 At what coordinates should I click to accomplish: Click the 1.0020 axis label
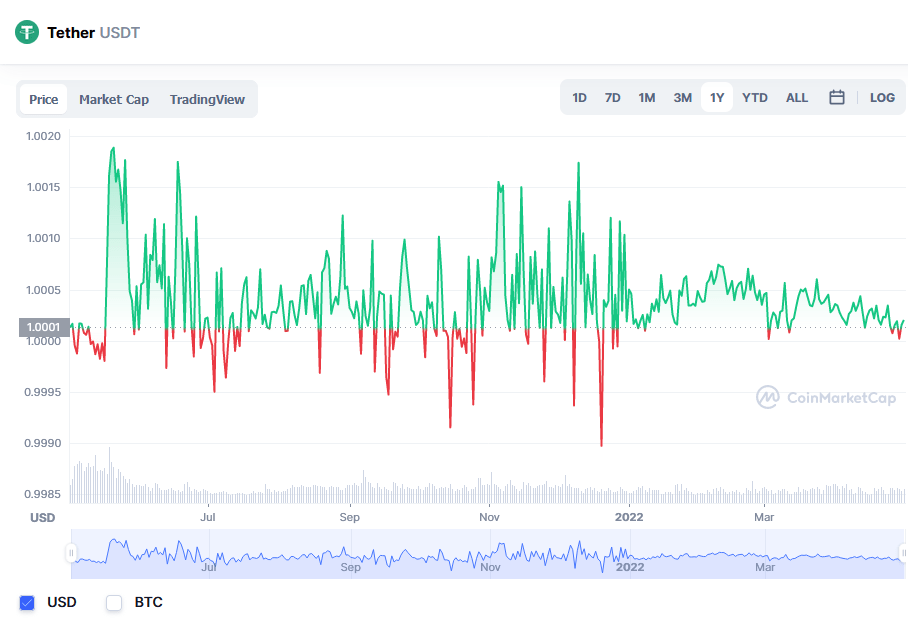43,136
